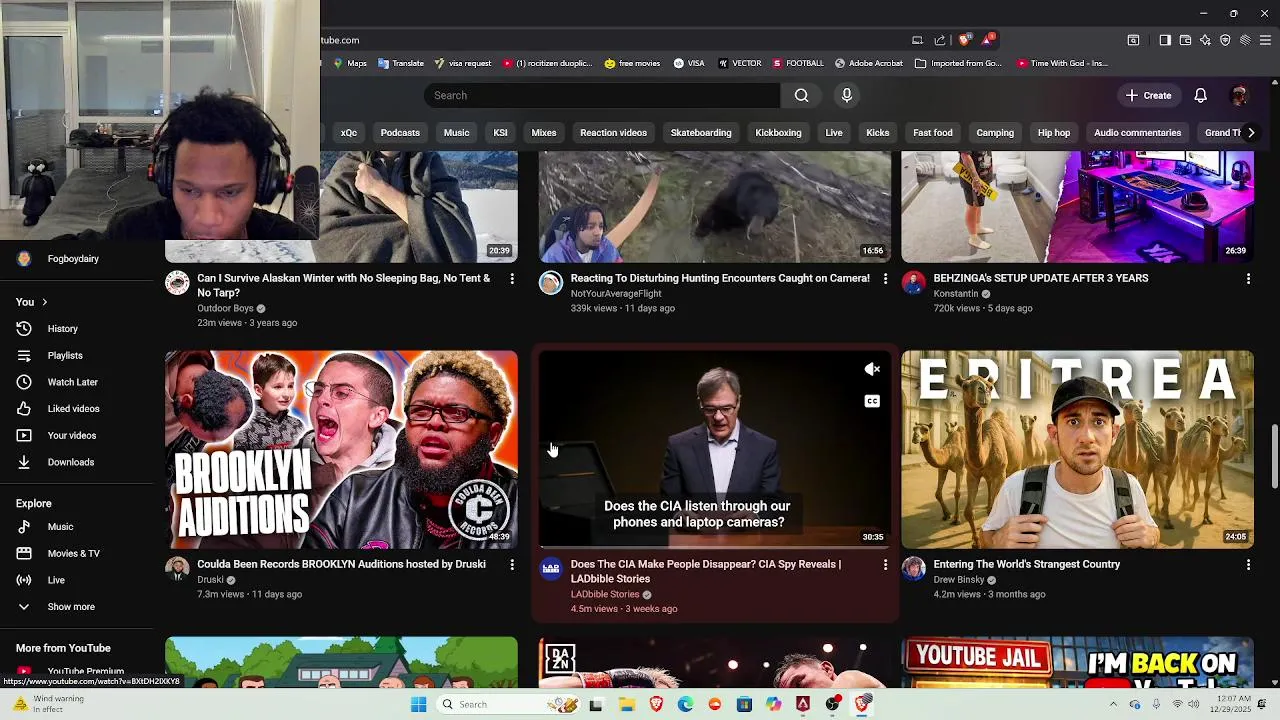
Task: Open Brave VPN shield icon
Action: (1225, 40)
